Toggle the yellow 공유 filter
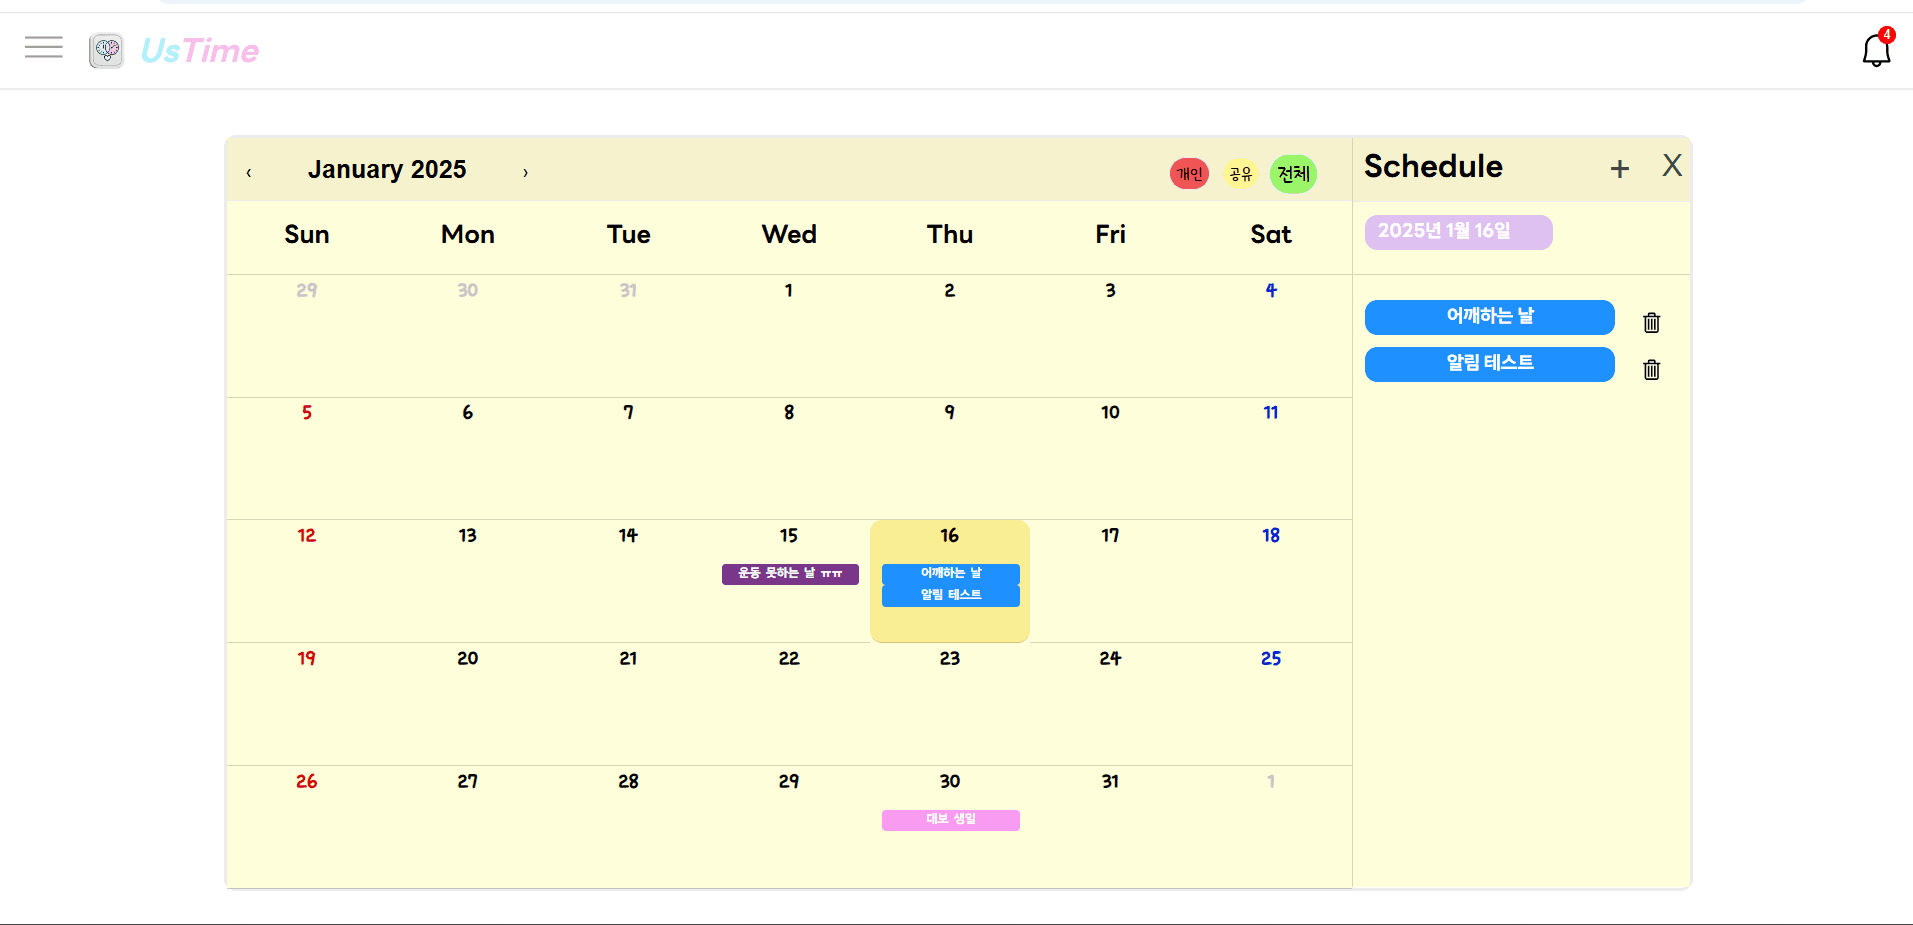Screen dimensions: 1913x925 coord(1240,174)
